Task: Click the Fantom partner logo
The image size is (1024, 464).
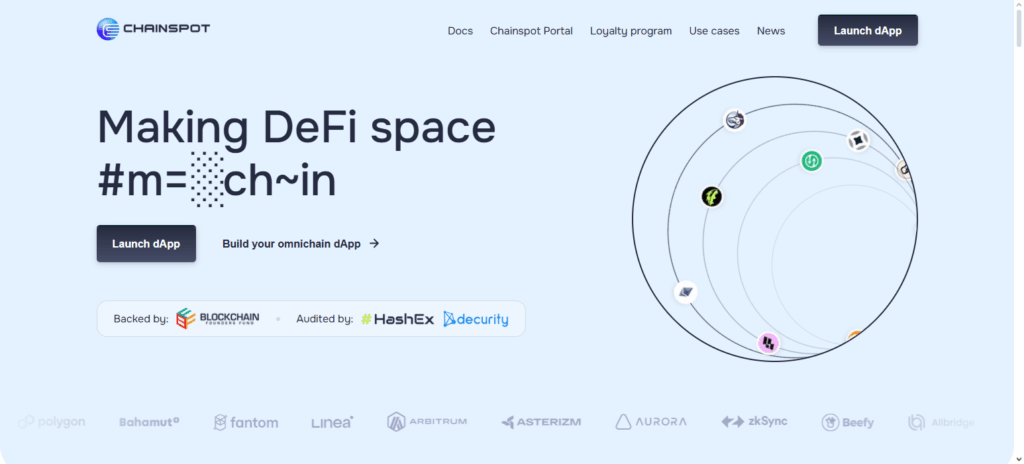Action: coord(246,422)
